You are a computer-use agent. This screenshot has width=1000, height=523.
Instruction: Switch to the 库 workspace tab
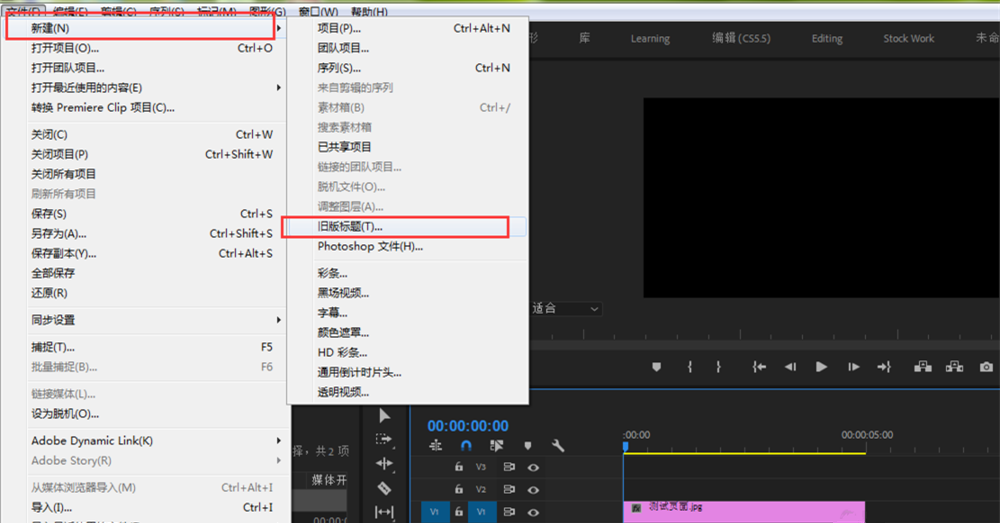tap(584, 38)
